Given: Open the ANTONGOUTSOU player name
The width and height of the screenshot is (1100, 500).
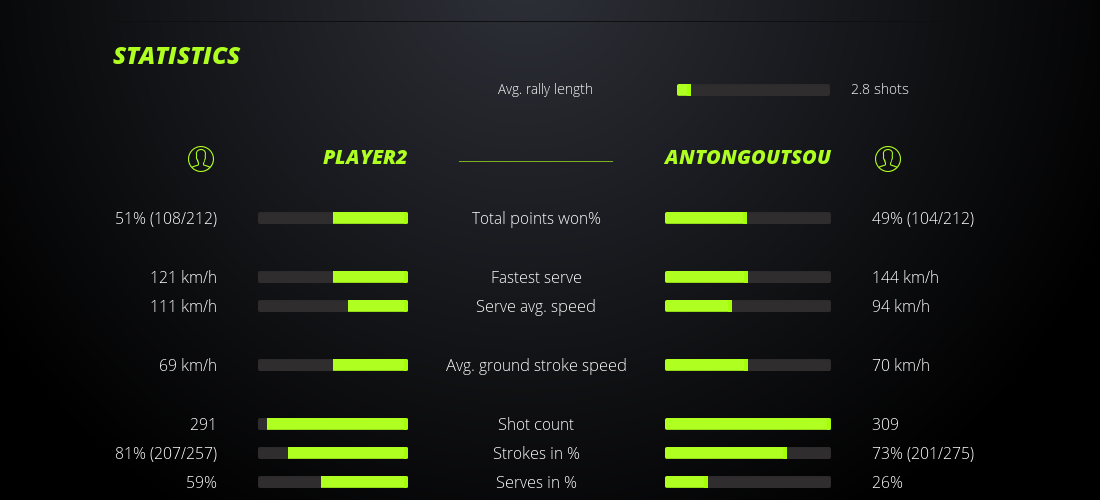Looking at the screenshot, I should [747, 157].
